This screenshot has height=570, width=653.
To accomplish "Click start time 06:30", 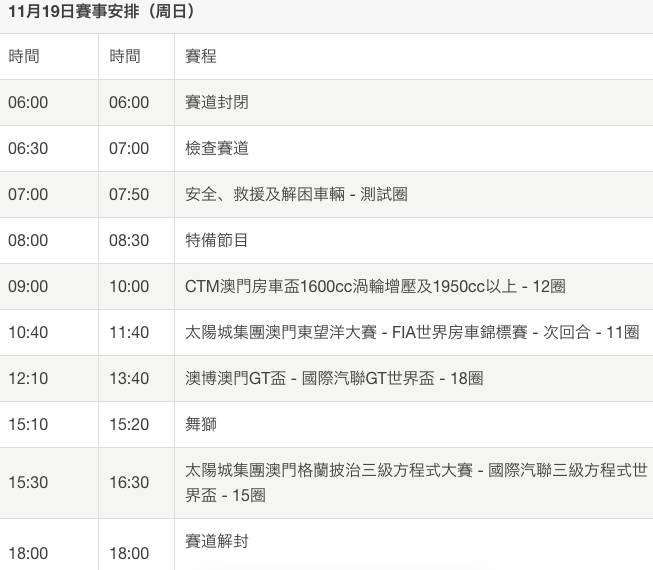I will pos(28,148).
